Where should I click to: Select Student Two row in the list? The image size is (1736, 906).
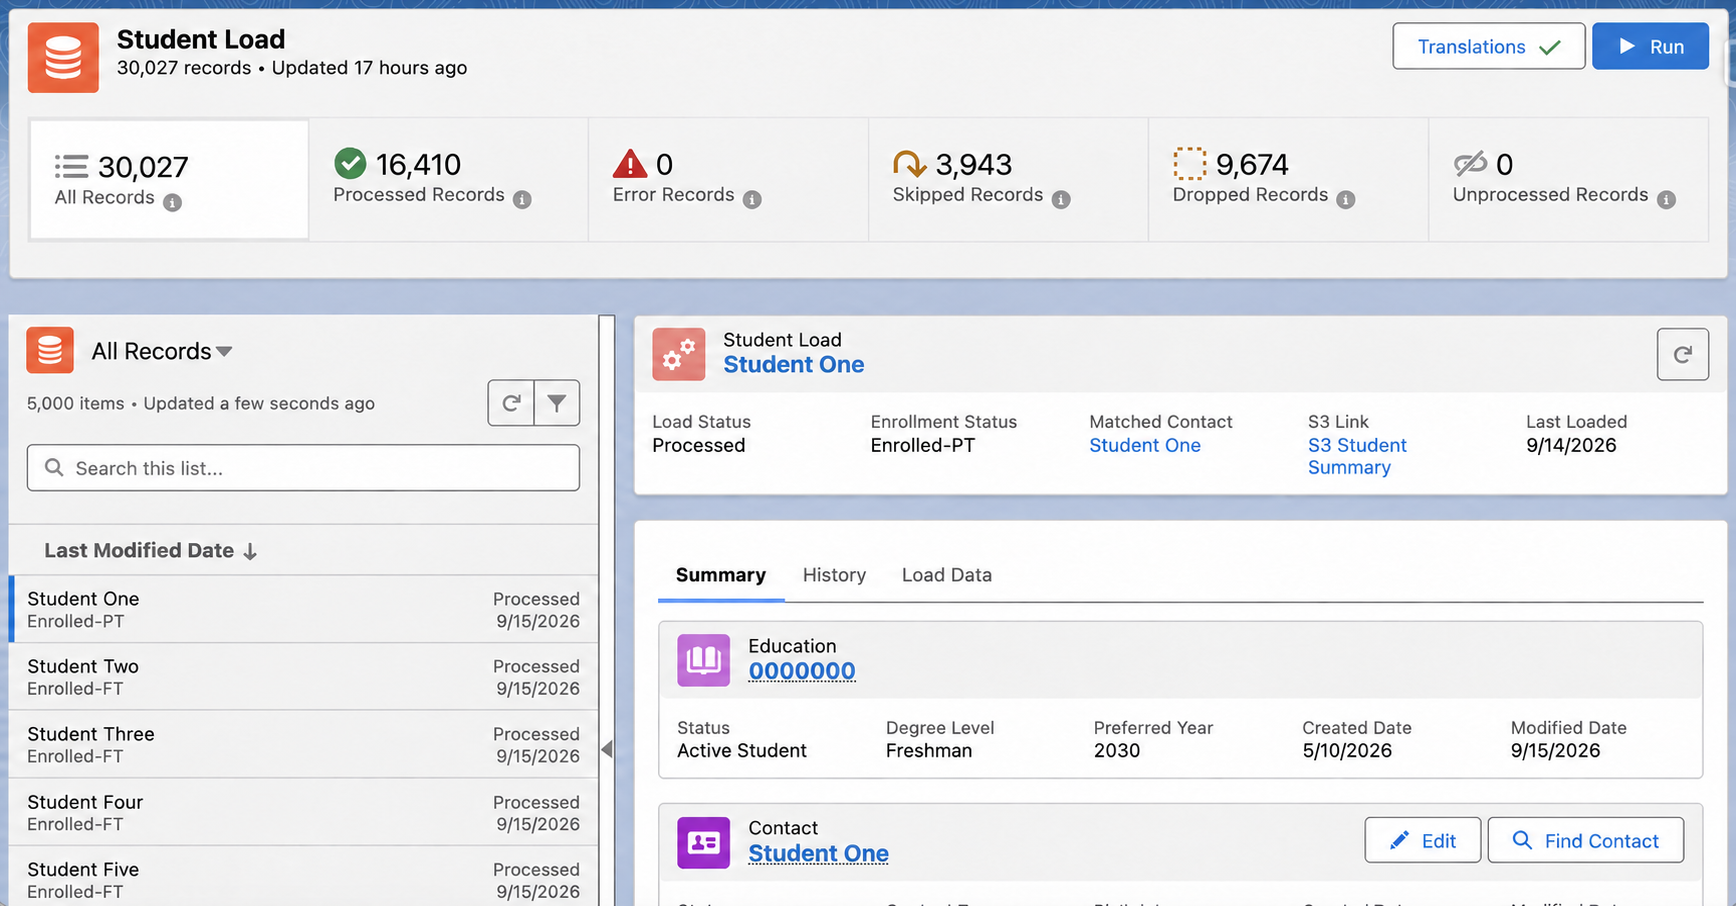point(304,677)
